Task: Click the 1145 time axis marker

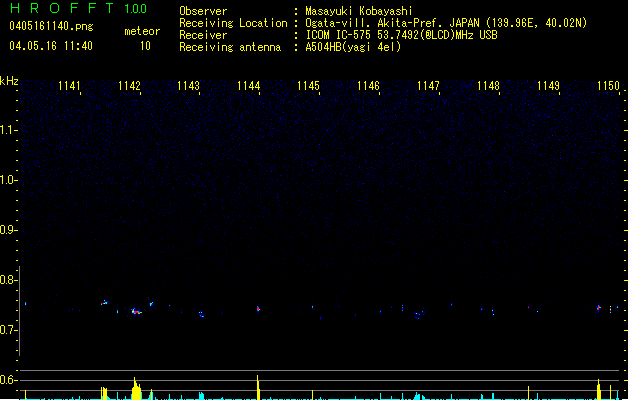Action: click(308, 86)
